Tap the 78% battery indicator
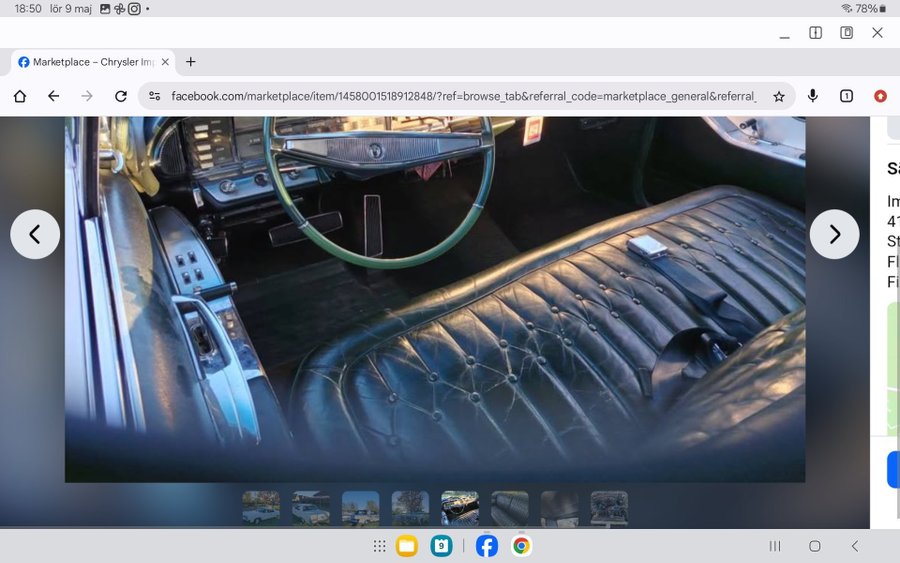 871,9
